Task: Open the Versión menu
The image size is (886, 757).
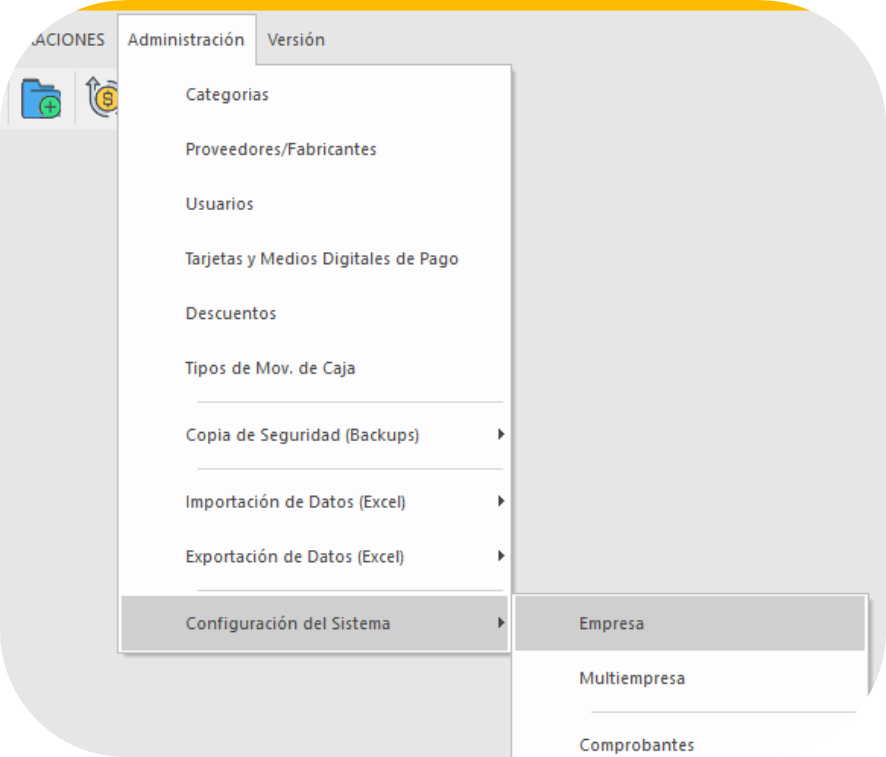Action: click(x=296, y=40)
